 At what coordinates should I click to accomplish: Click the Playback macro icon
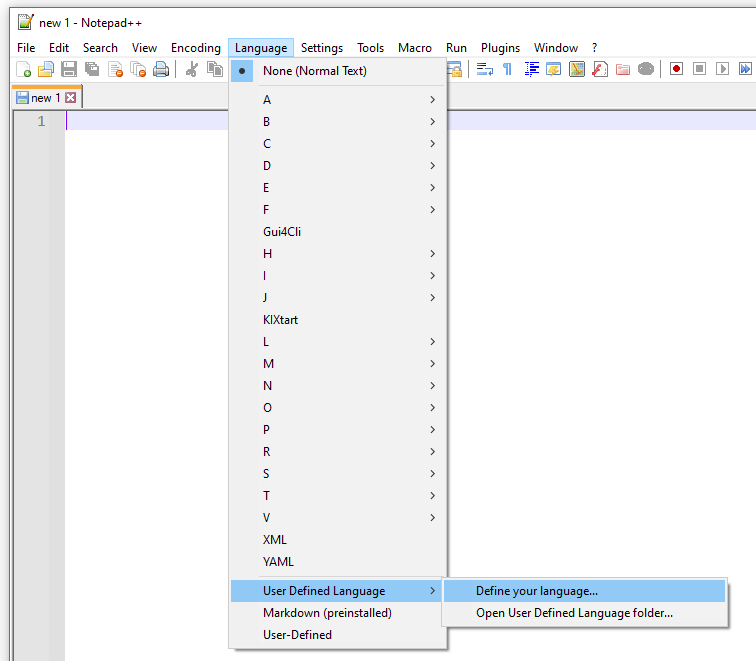pos(722,69)
